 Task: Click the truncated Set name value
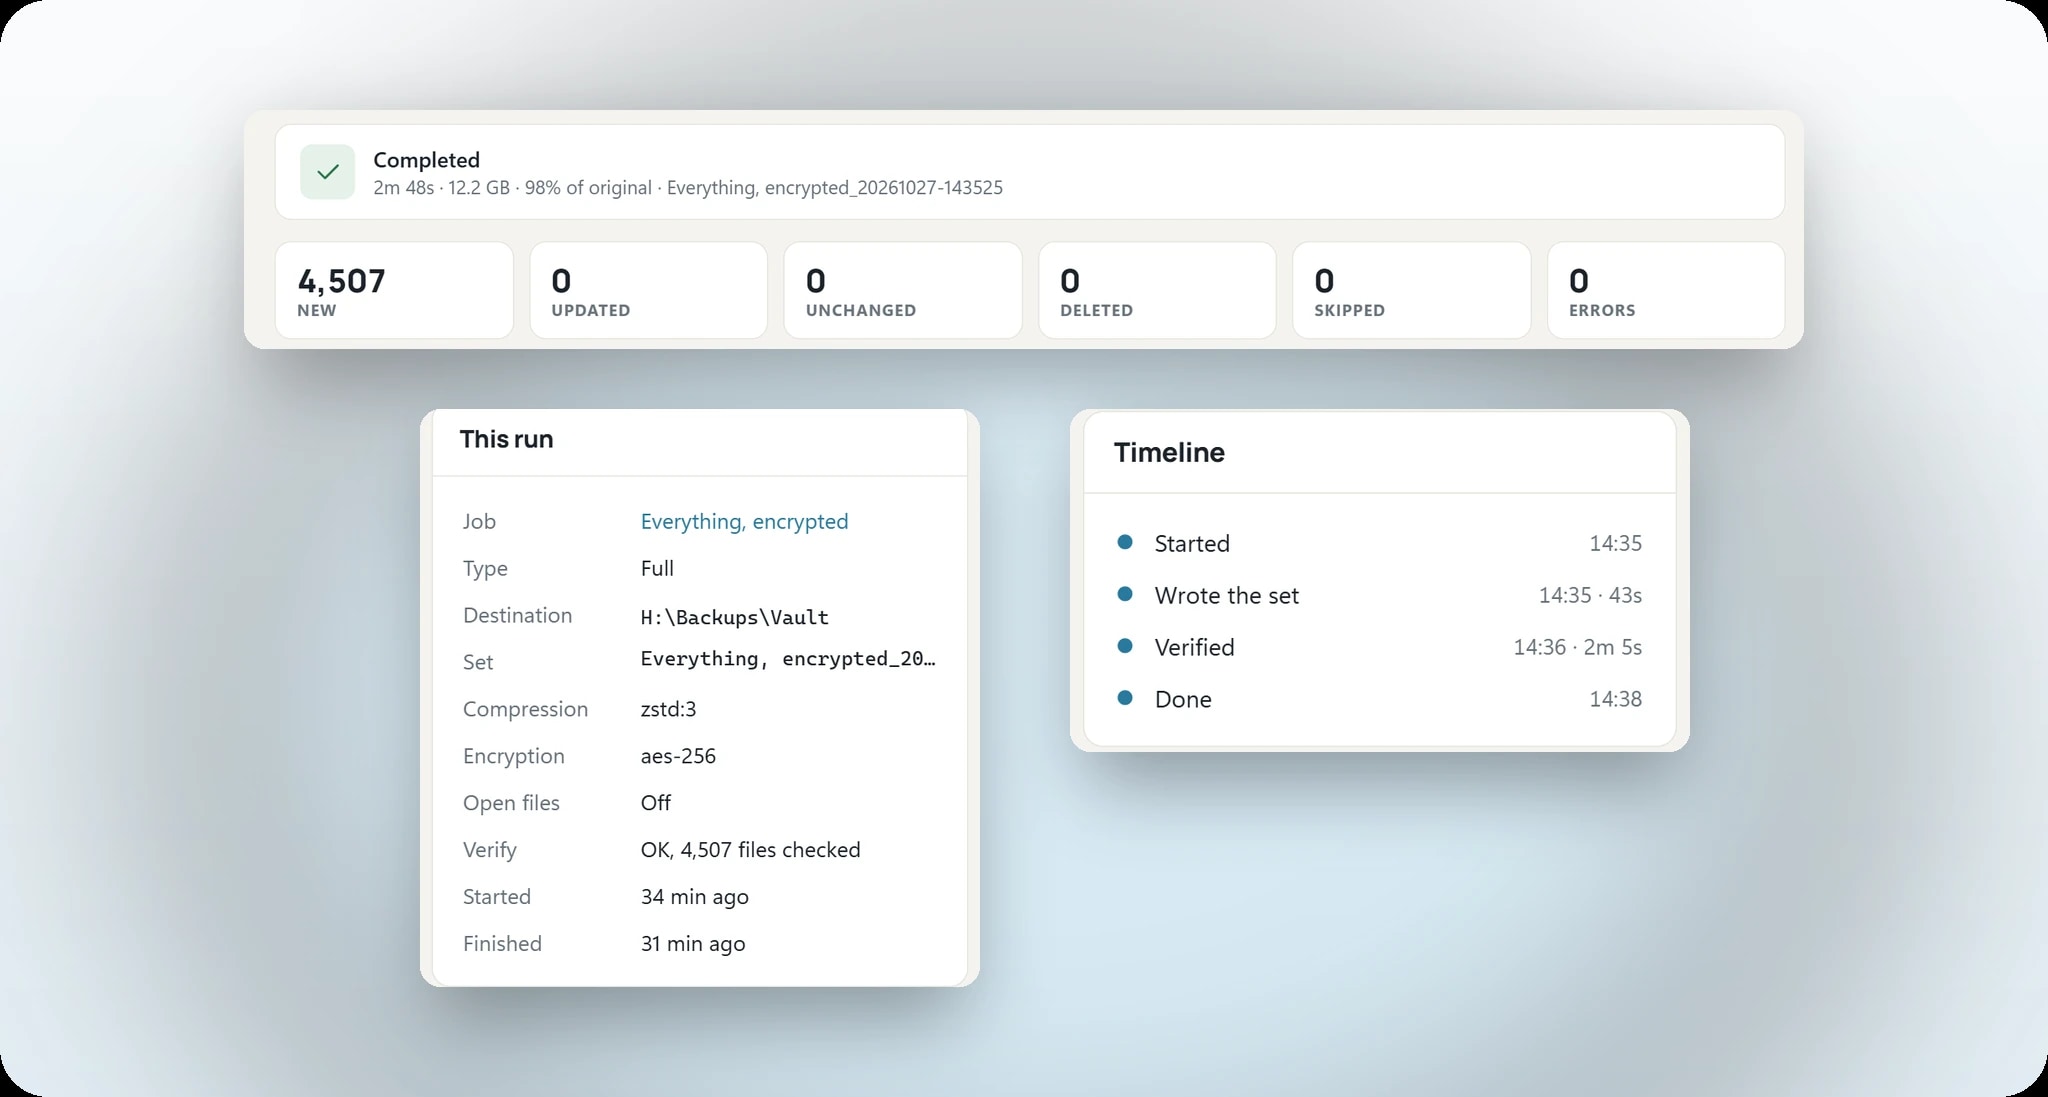tap(788, 659)
